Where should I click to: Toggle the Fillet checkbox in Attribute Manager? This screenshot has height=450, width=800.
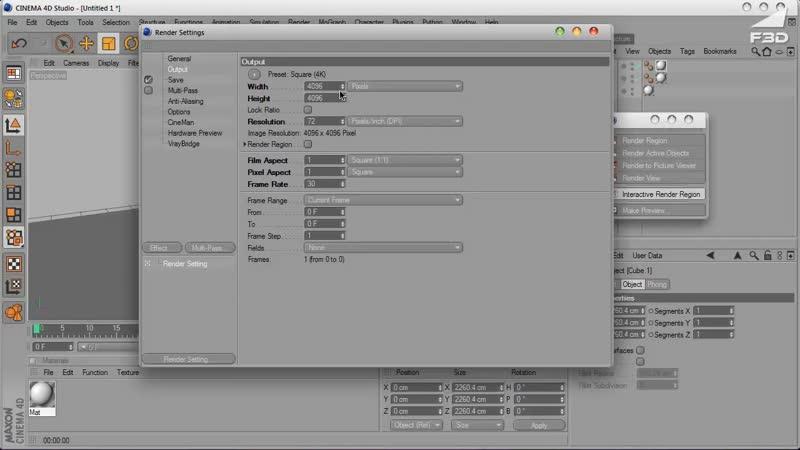(x=640, y=361)
